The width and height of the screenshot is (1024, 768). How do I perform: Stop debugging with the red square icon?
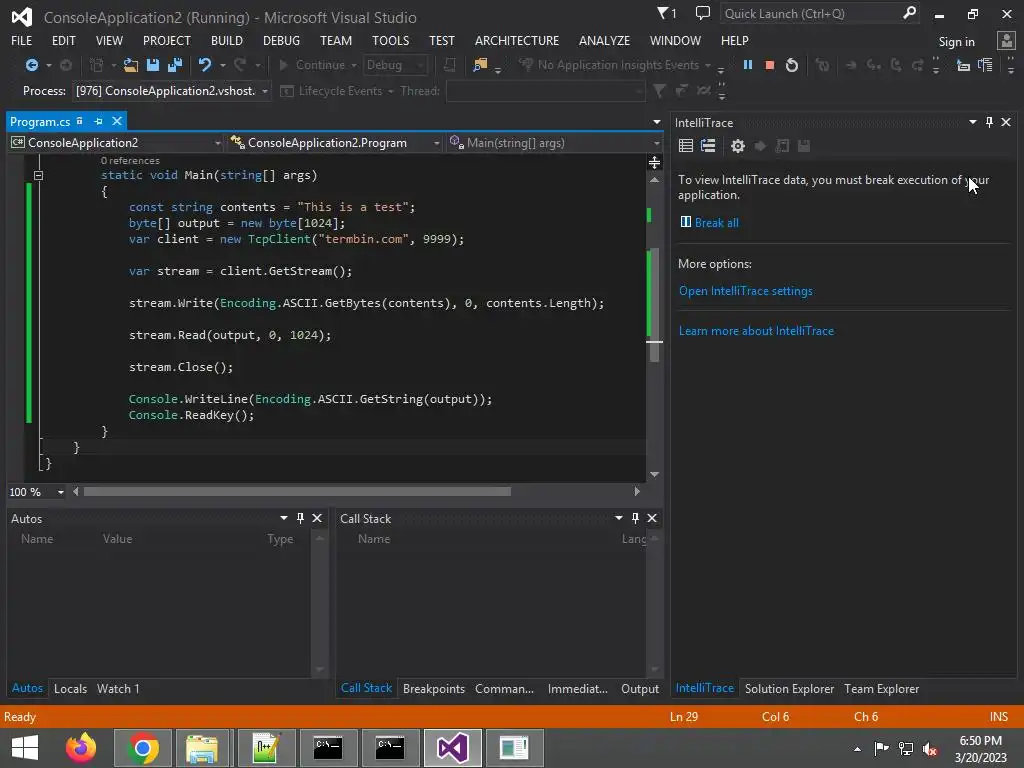point(770,65)
